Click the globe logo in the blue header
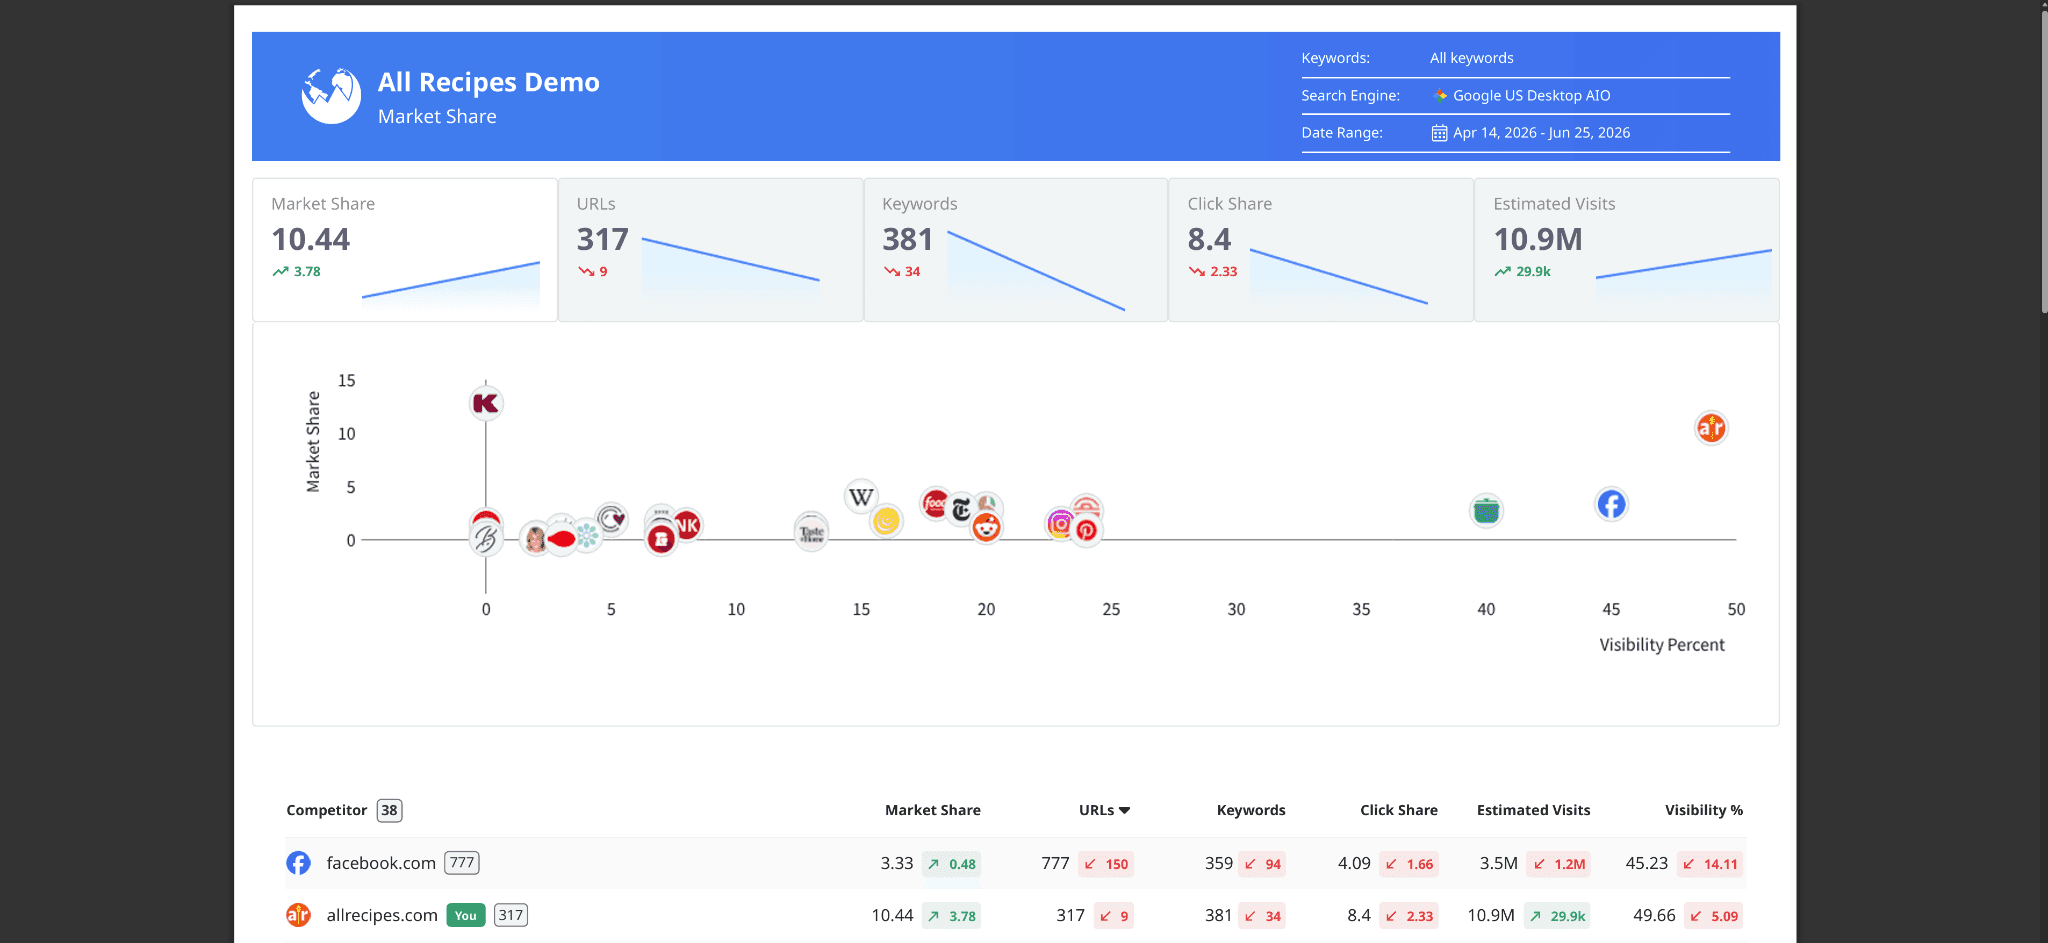Screen dimensions: 2048x943 pyautogui.click(x=331, y=96)
